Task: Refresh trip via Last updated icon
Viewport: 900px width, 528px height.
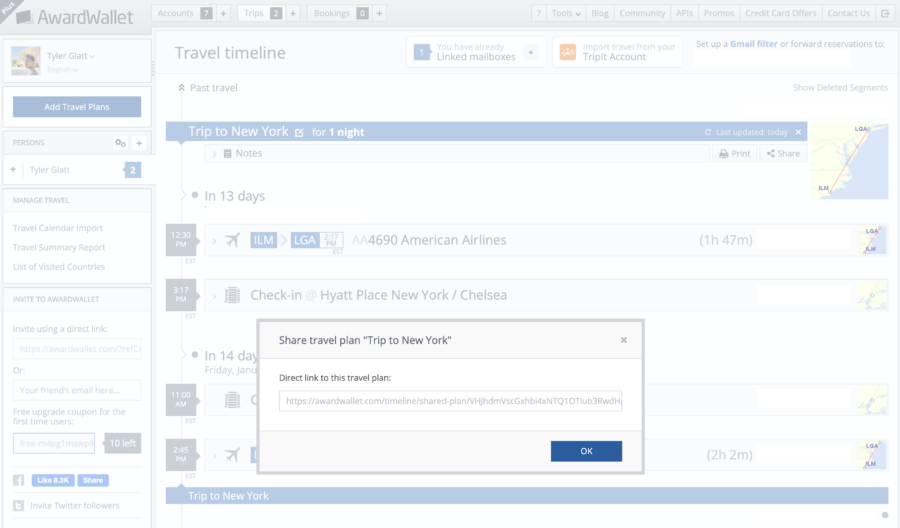Action: point(708,133)
